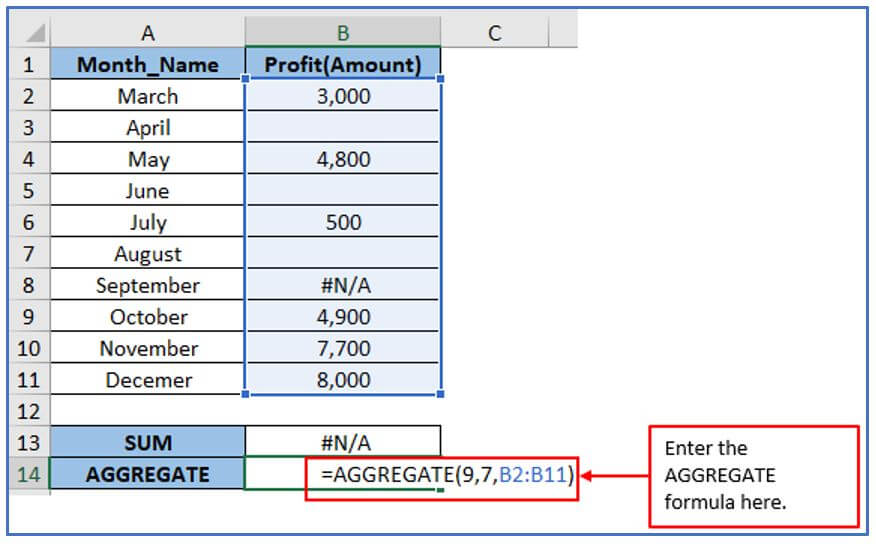The height and width of the screenshot is (544, 876).
Task: Click the Month_Name header cell
Action: 147,64
